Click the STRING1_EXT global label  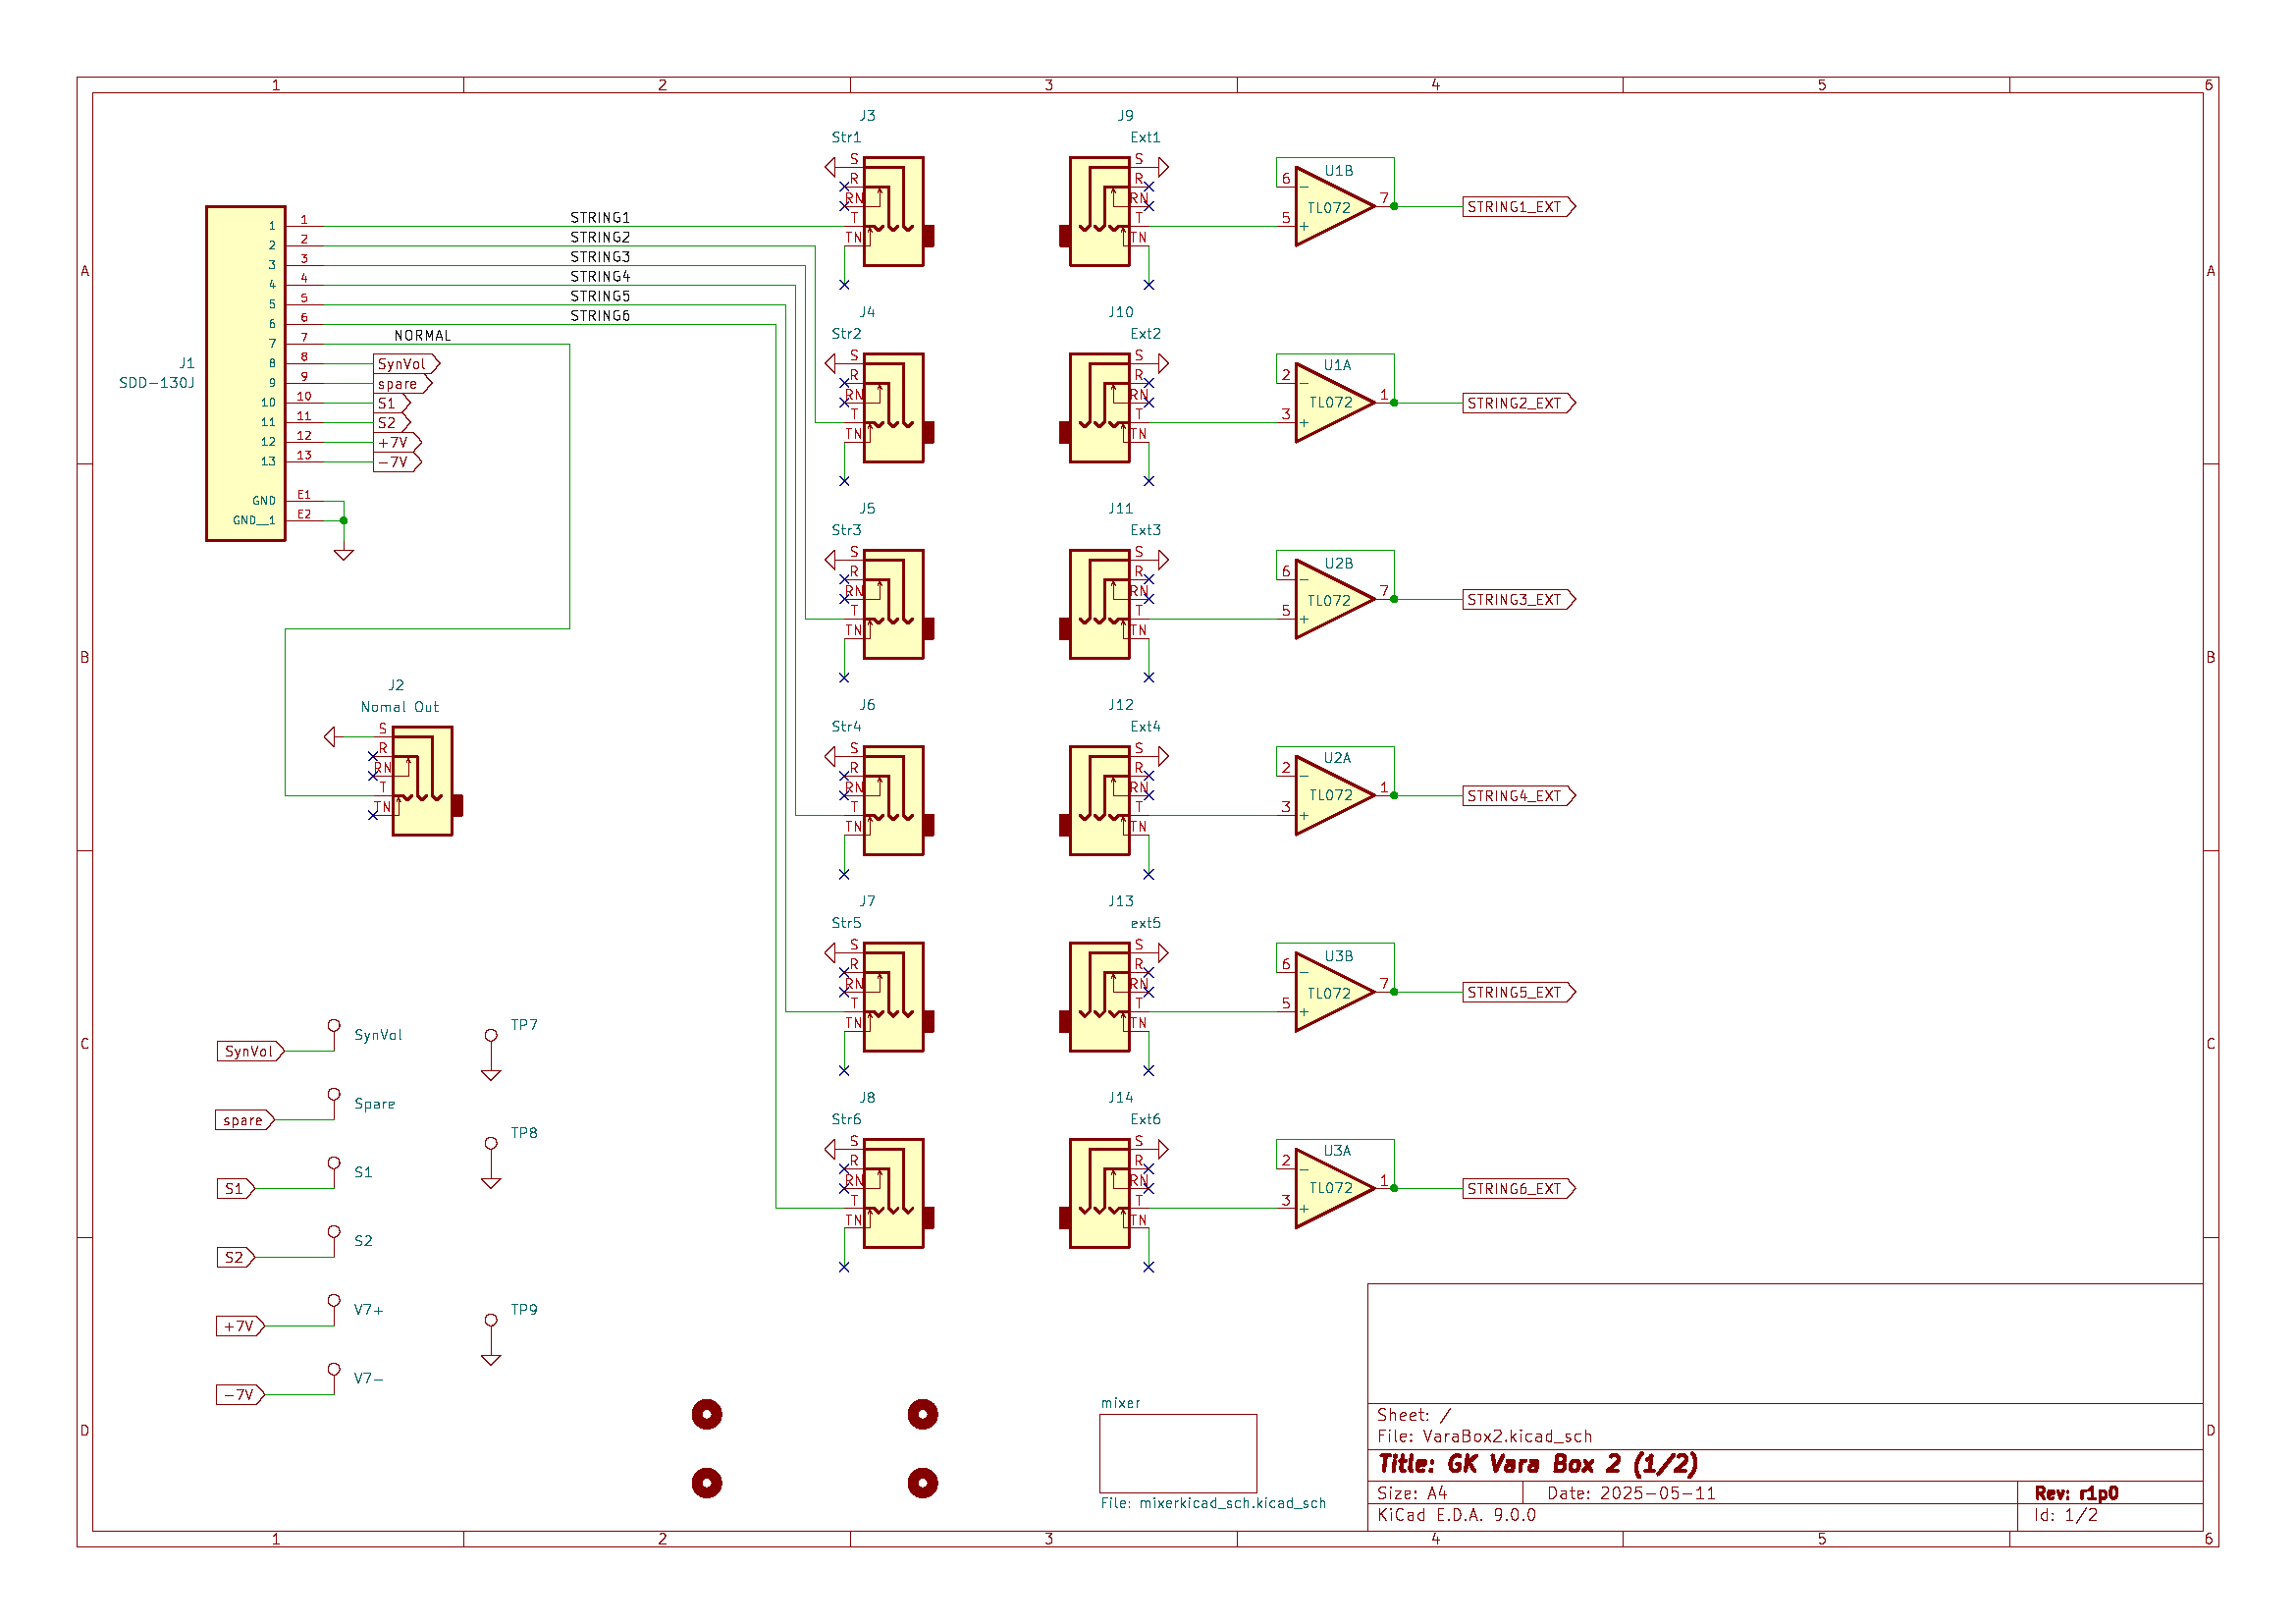(x=1517, y=207)
